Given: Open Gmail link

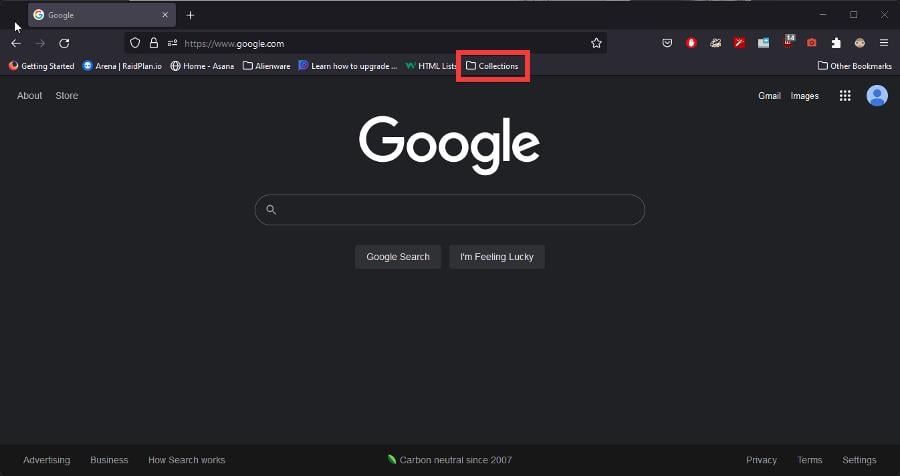Looking at the screenshot, I should coord(769,96).
